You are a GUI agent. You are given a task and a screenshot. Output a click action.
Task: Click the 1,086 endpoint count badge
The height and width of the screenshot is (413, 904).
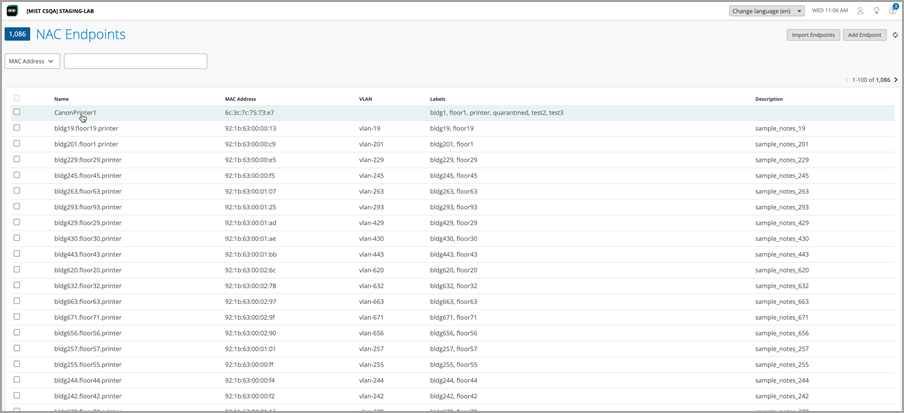(x=17, y=34)
